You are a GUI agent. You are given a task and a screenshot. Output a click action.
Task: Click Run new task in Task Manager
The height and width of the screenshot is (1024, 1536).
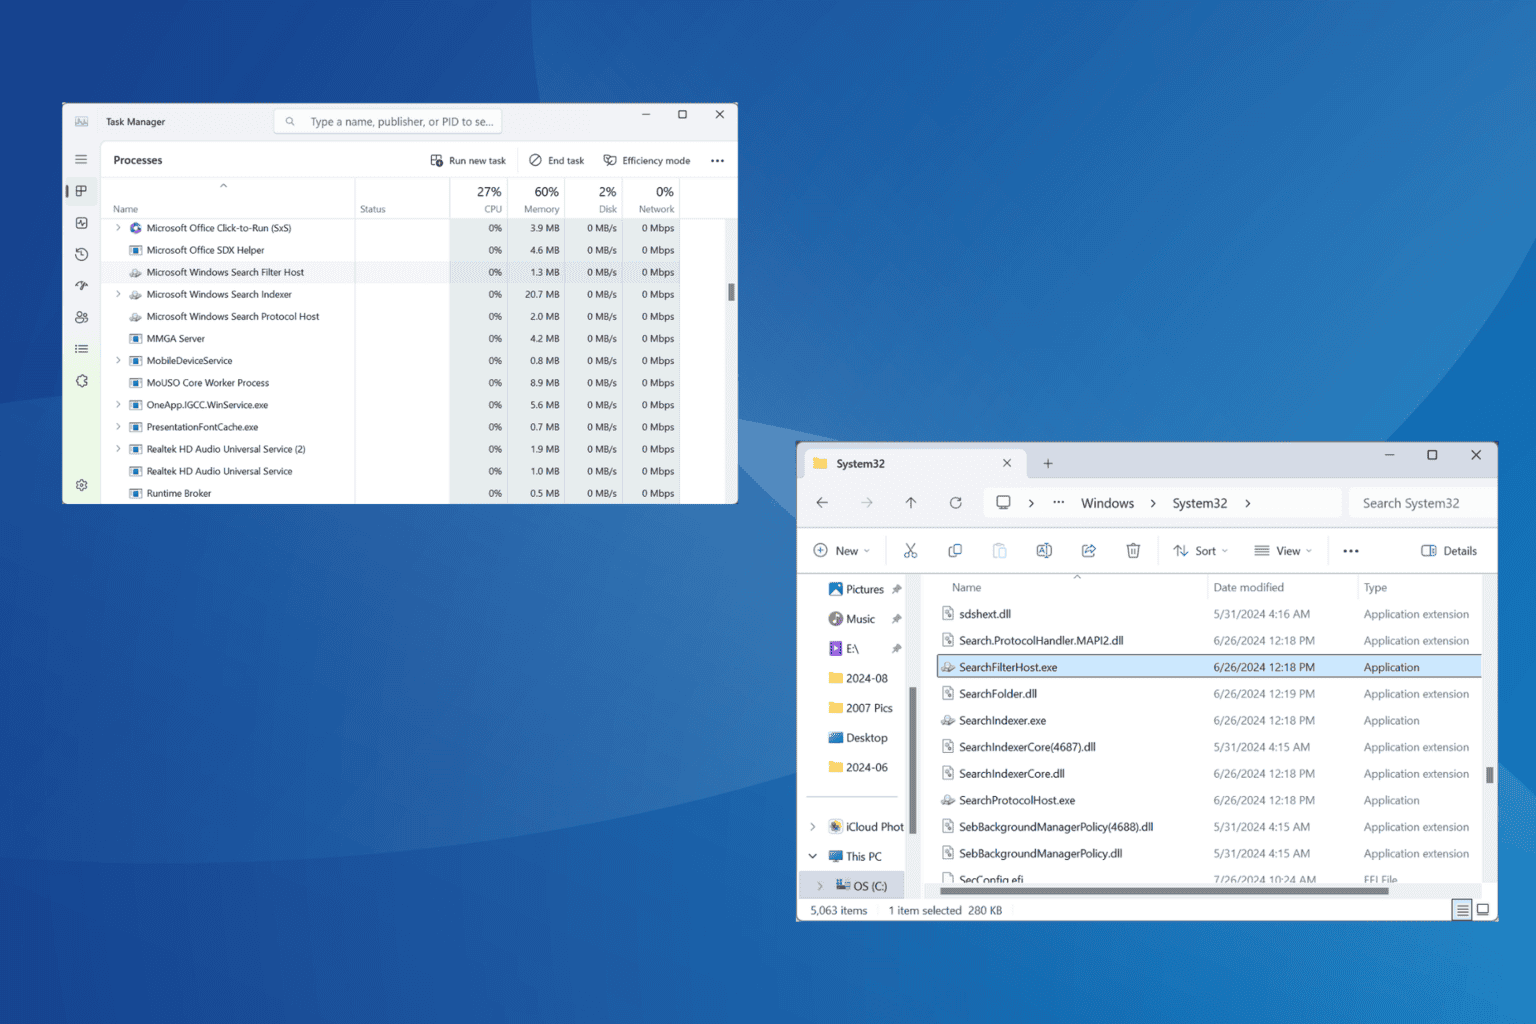point(468,160)
